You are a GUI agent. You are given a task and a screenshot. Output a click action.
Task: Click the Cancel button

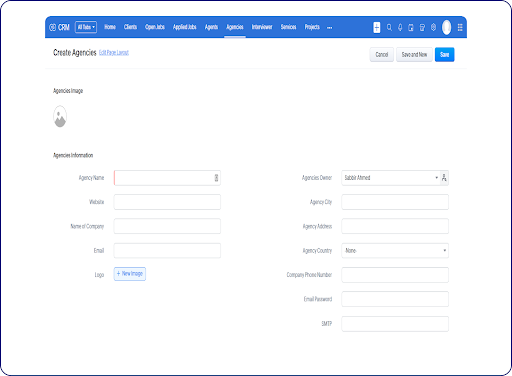coord(382,54)
